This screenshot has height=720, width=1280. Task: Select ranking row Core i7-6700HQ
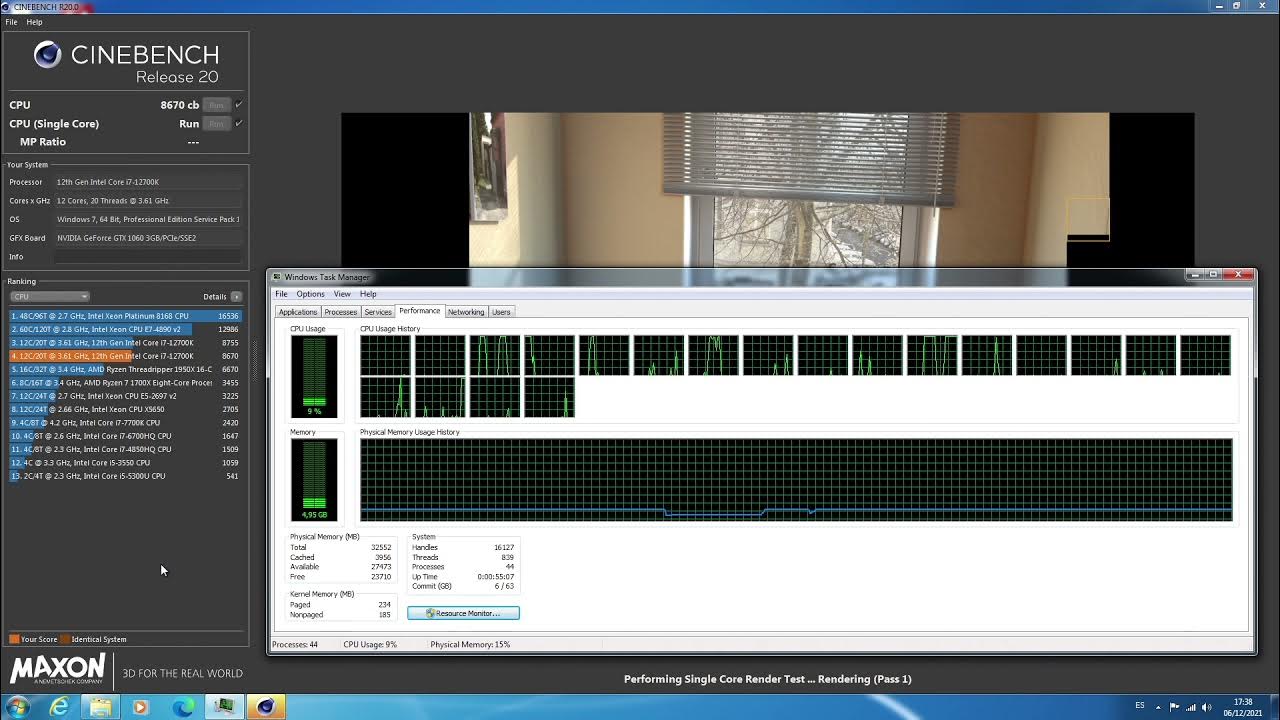pos(125,436)
